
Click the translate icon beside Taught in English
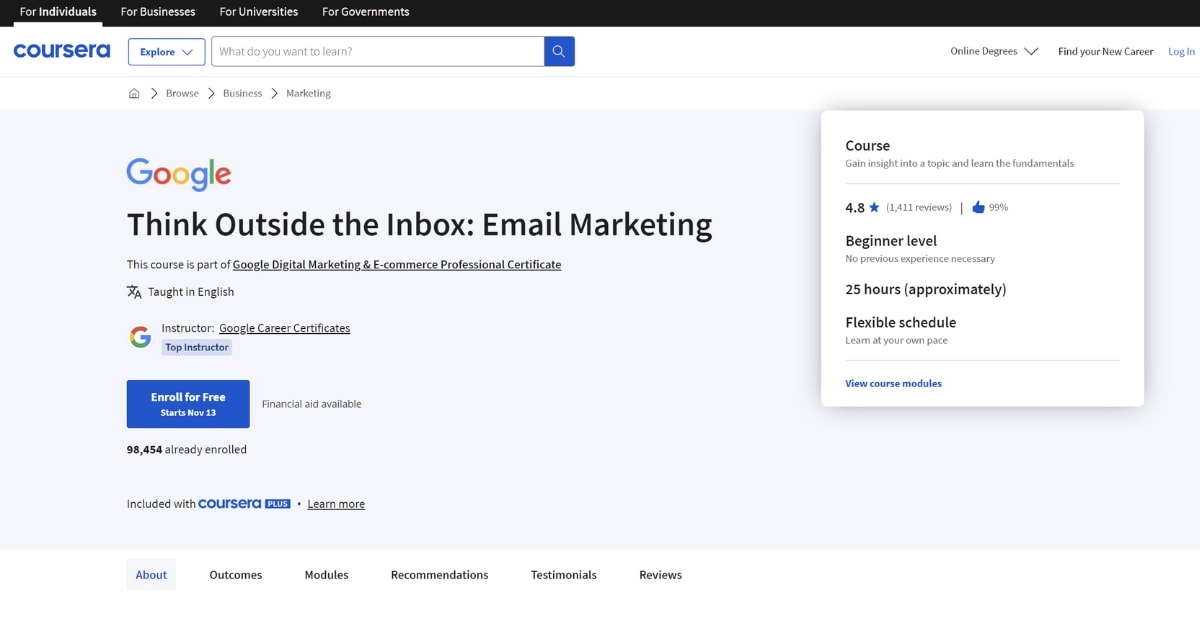tap(134, 292)
